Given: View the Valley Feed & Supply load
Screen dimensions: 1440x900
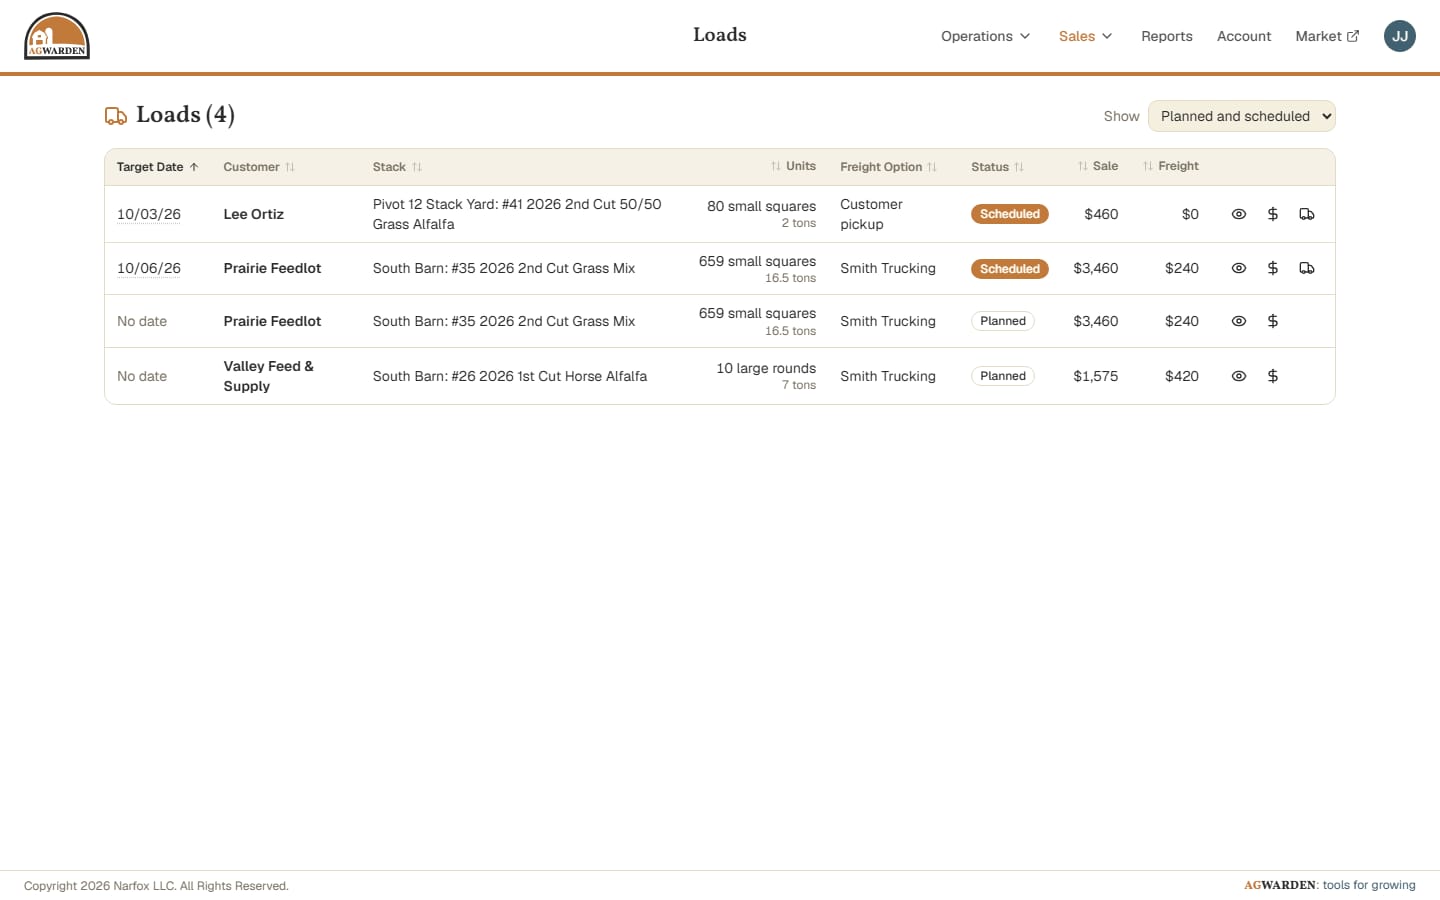Looking at the screenshot, I should coord(1238,376).
